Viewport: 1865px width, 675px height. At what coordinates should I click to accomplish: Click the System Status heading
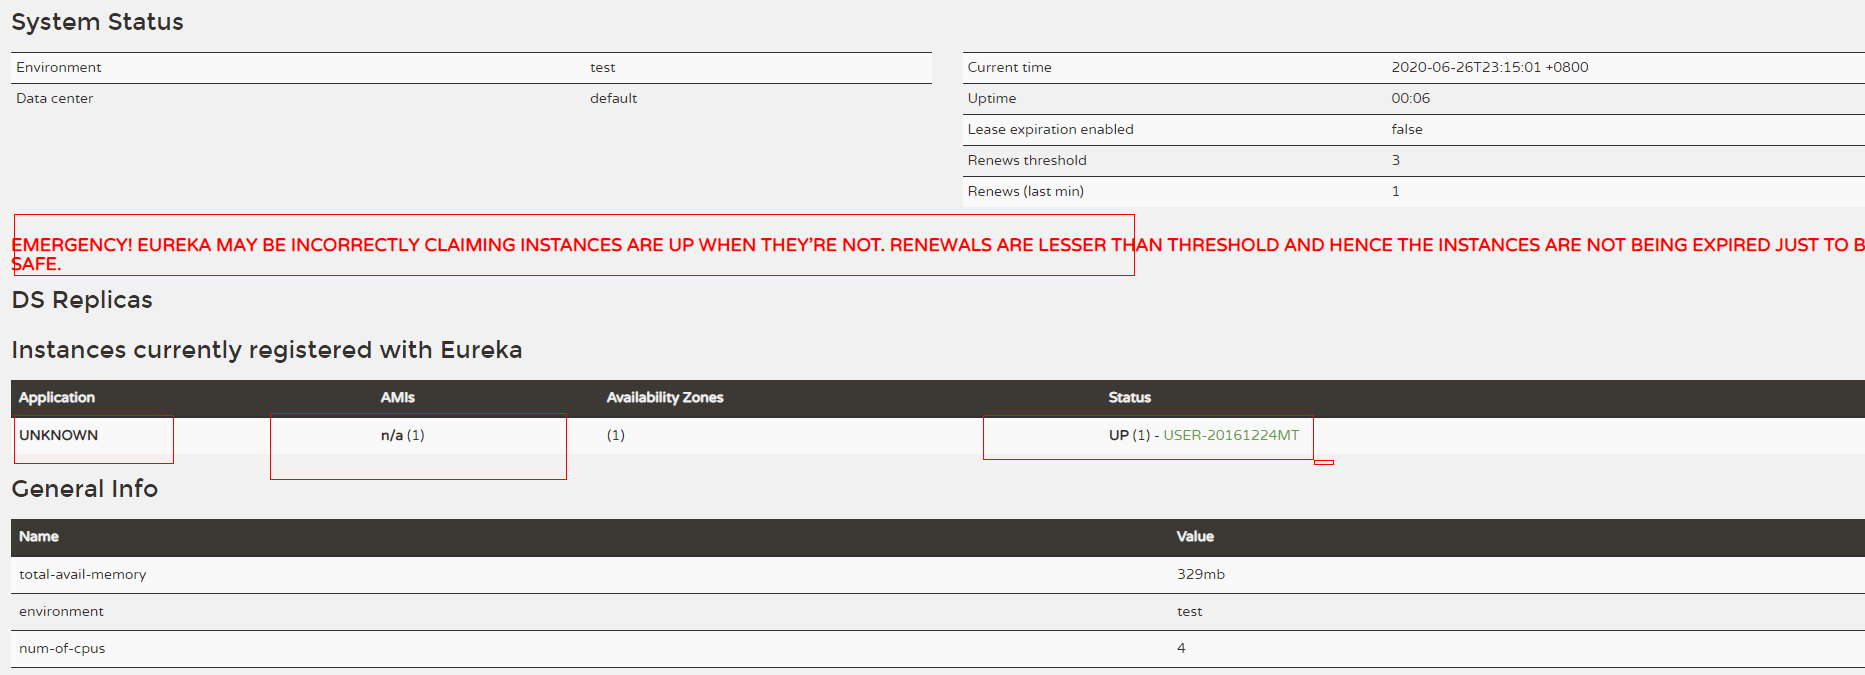click(x=97, y=22)
